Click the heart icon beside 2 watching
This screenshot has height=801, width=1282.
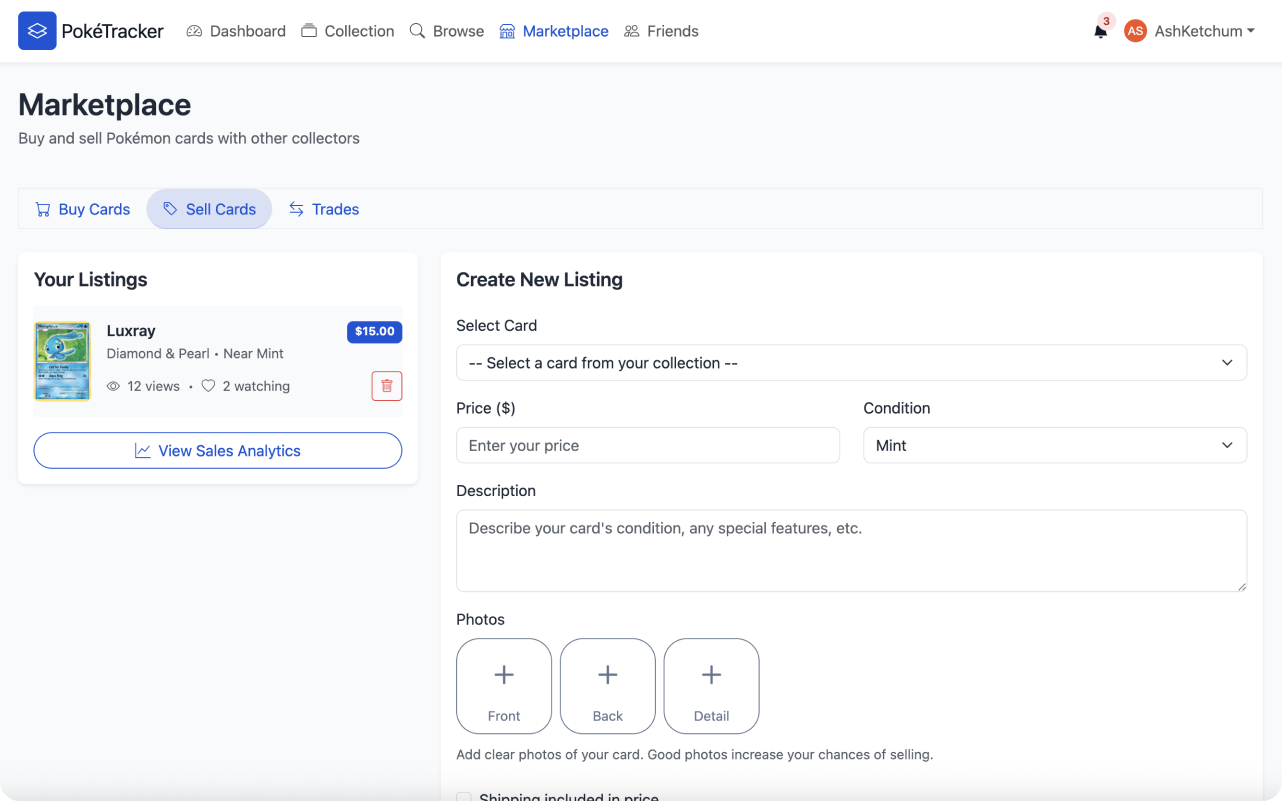[x=208, y=386]
